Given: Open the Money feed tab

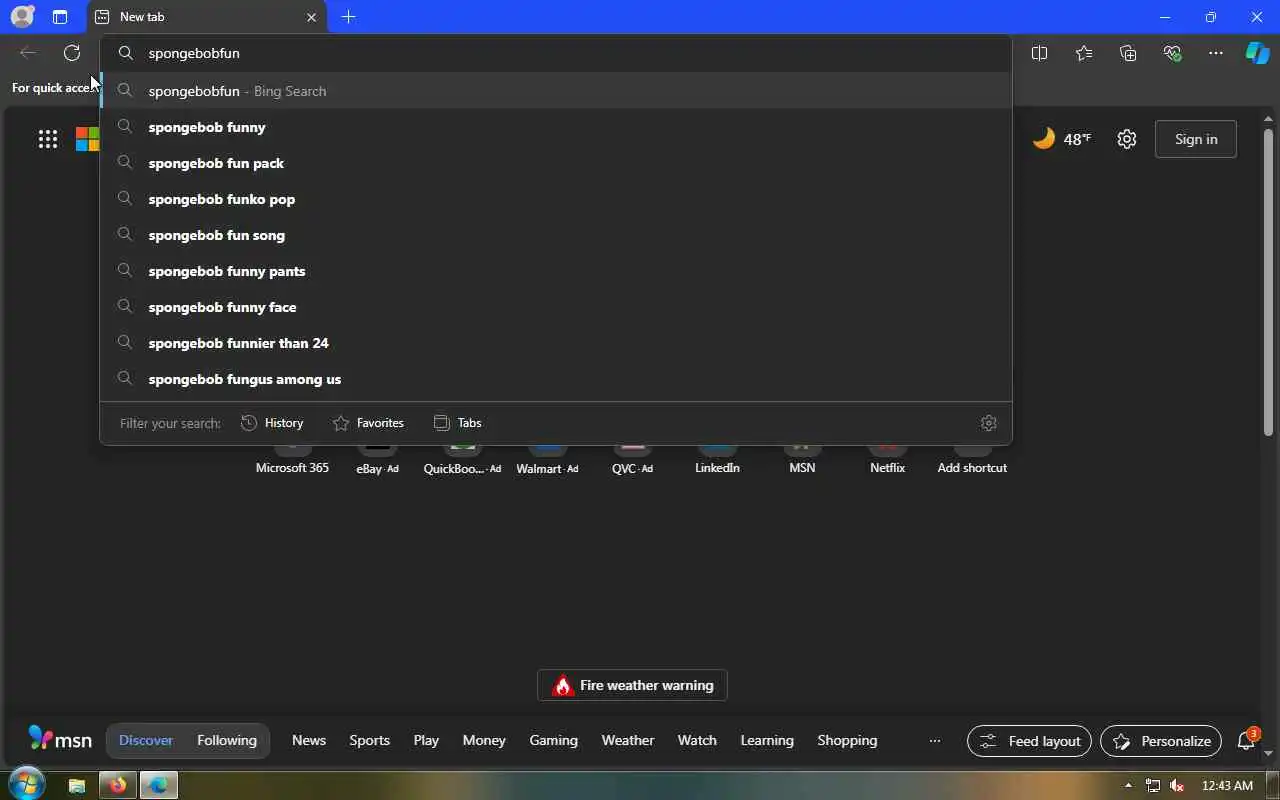Looking at the screenshot, I should point(484,740).
